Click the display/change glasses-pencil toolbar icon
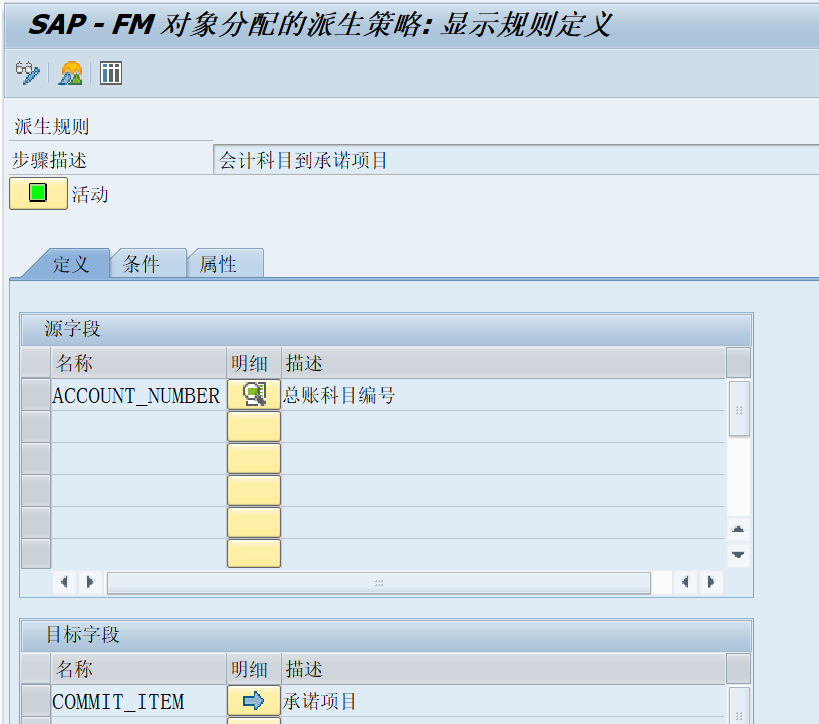This screenshot has height=724, width=819. (x=28, y=73)
